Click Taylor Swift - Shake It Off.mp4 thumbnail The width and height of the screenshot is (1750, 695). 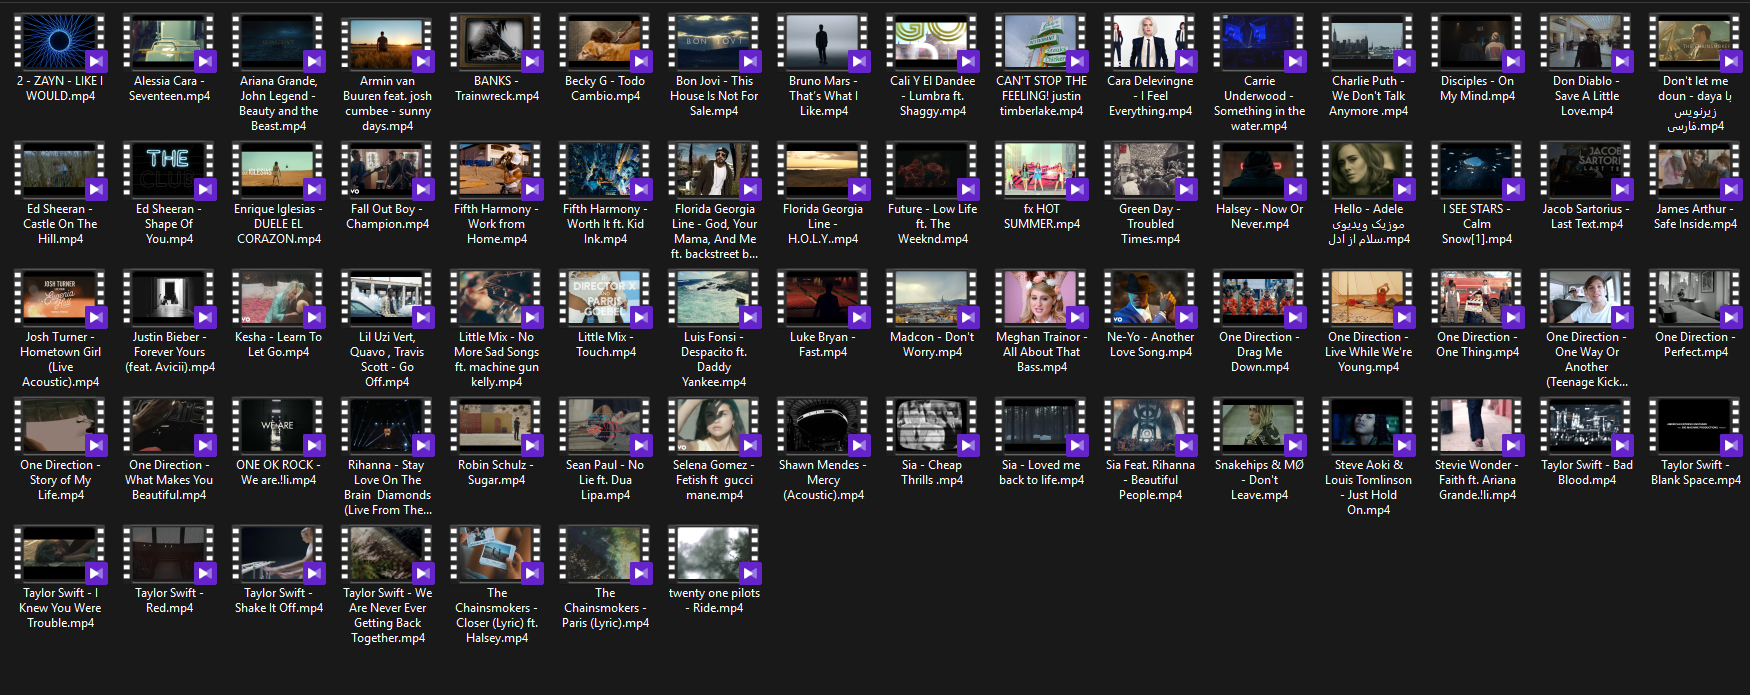click(278, 554)
